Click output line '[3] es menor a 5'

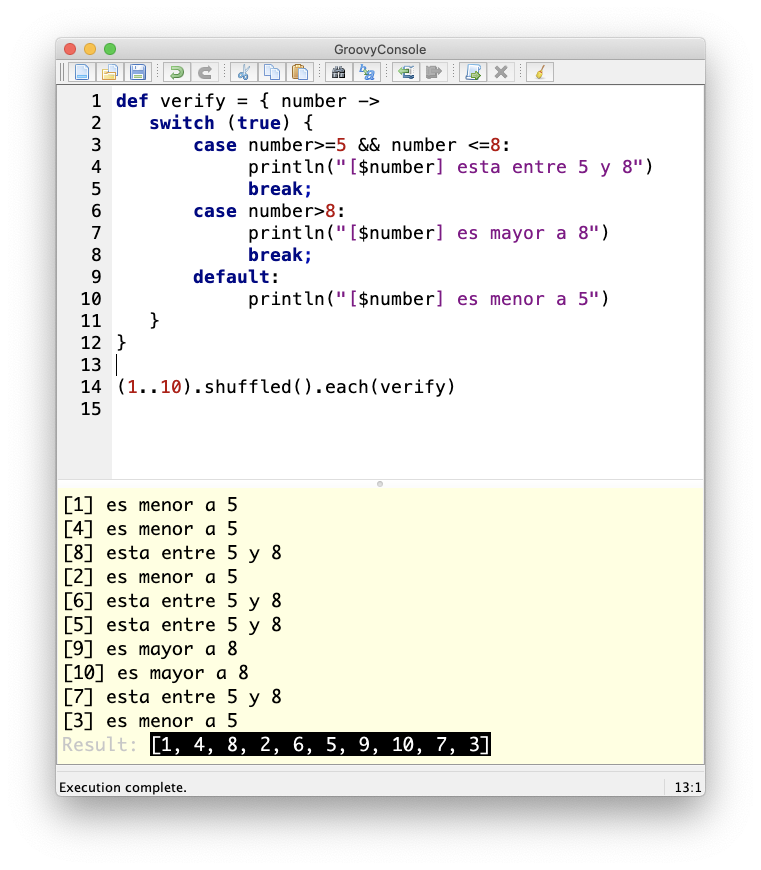pyautogui.click(x=150, y=721)
